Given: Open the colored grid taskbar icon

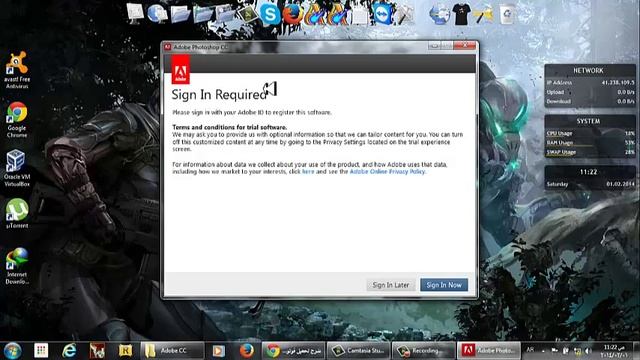Looking at the screenshot, I should click(x=41, y=351).
